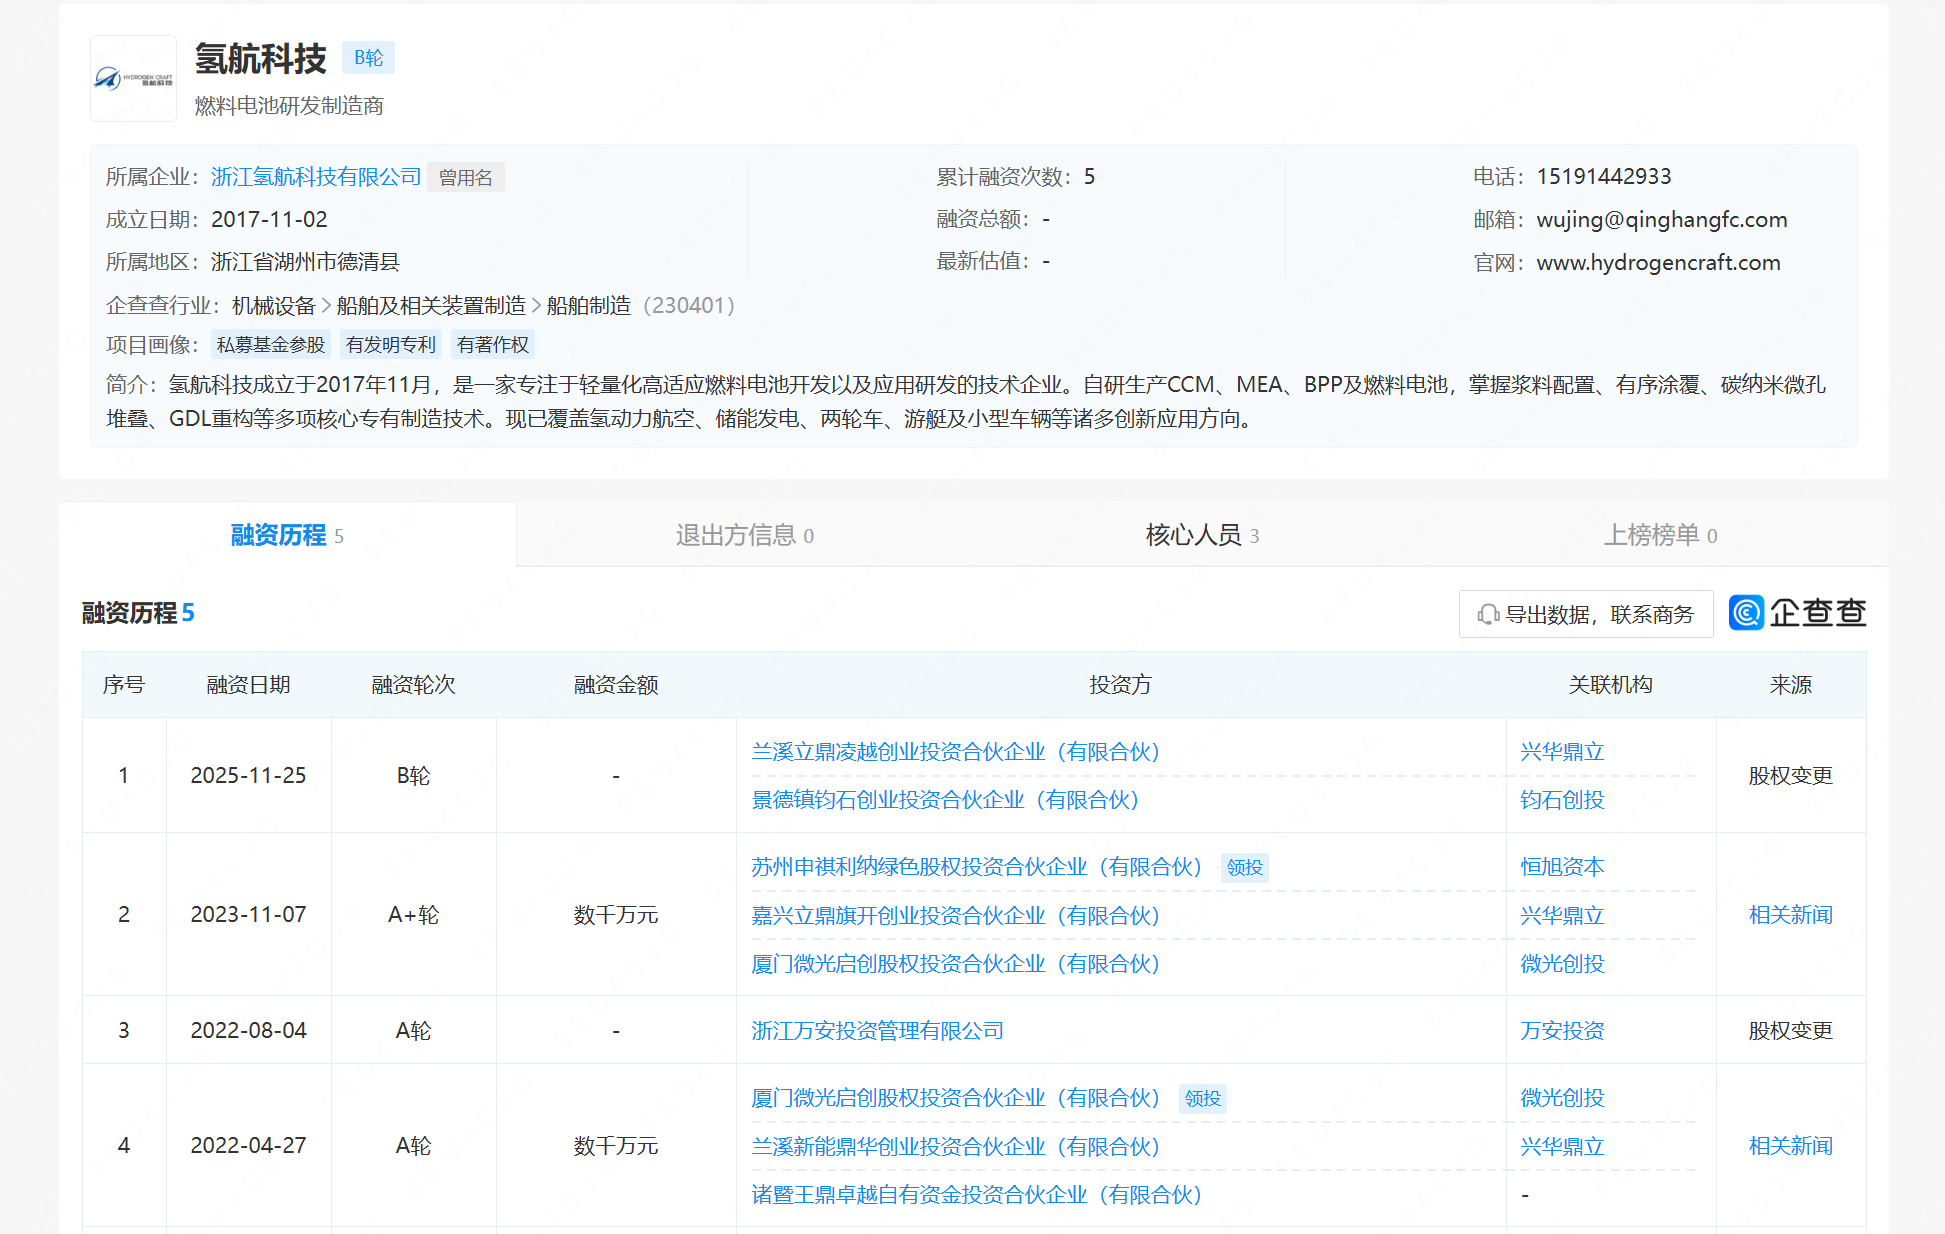The width and height of the screenshot is (1945, 1234).
Task: Click the B轮 badge beside company name
Action: point(367,57)
